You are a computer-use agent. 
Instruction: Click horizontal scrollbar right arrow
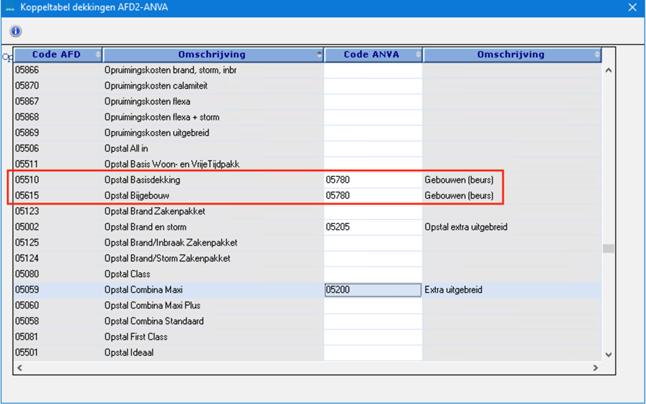[x=594, y=367]
